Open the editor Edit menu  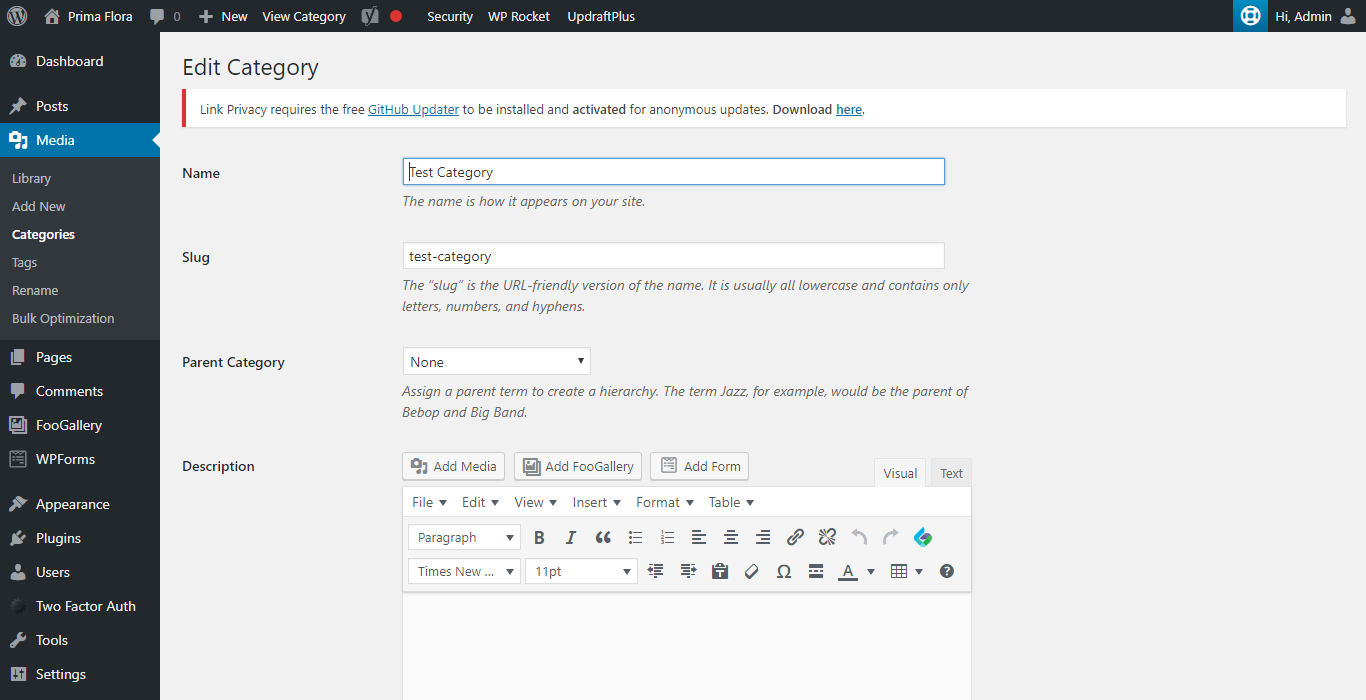point(481,502)
